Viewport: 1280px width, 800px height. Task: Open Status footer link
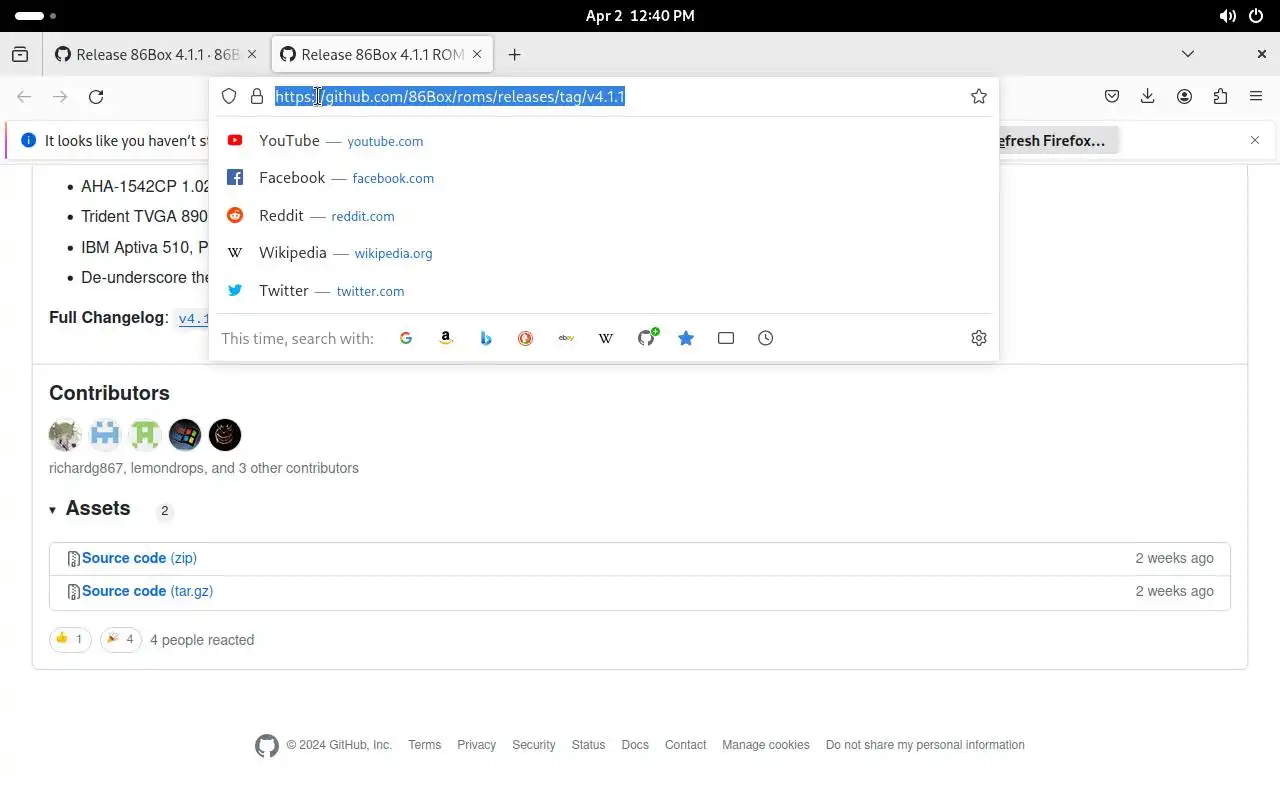[x=588, y=745]
